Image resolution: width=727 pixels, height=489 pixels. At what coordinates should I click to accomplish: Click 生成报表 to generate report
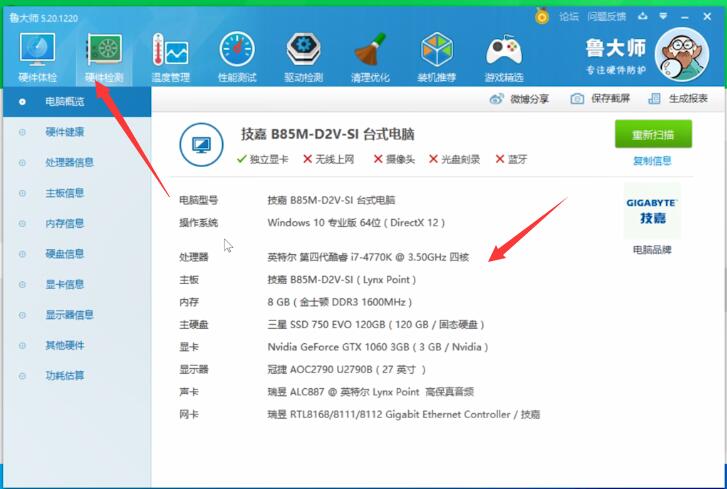pyautogui.click(x=678, y=99)
